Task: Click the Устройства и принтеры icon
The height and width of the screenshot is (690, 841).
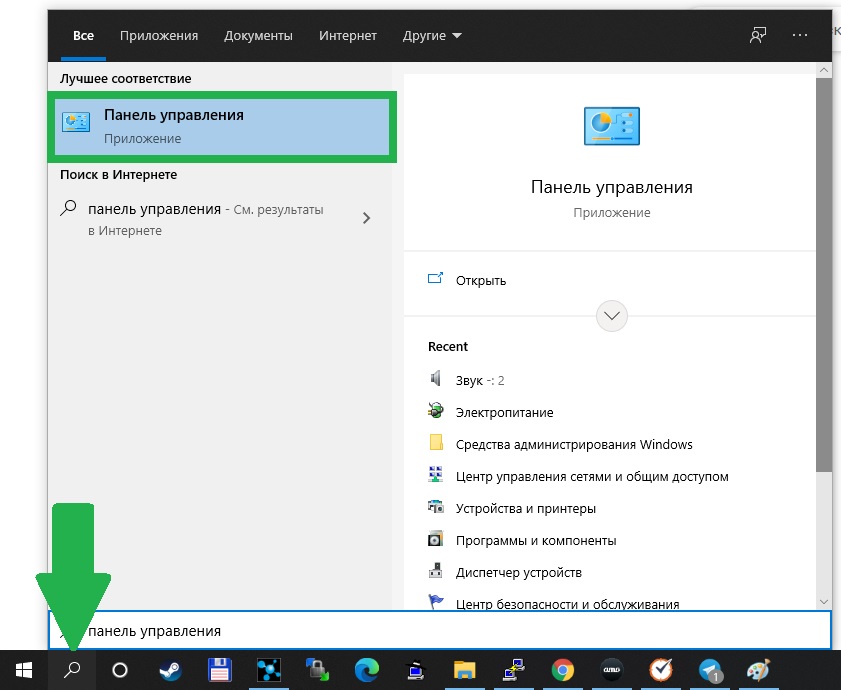Action: 436,506
